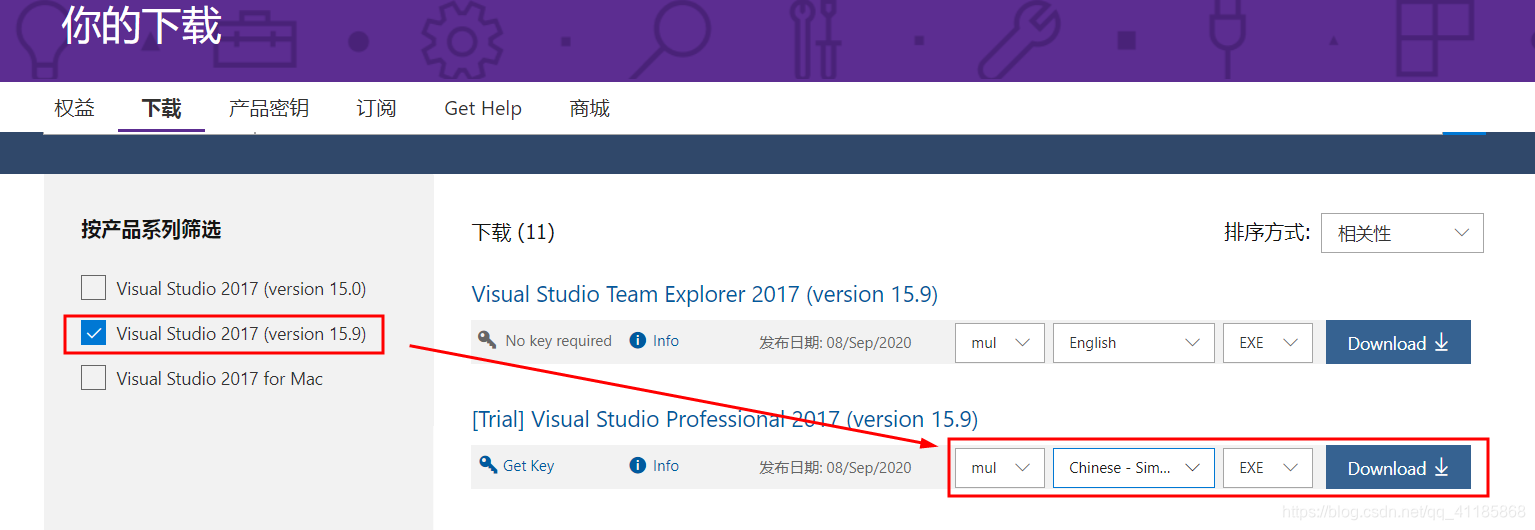Click the key icon beside No key required

click(488, 340)
